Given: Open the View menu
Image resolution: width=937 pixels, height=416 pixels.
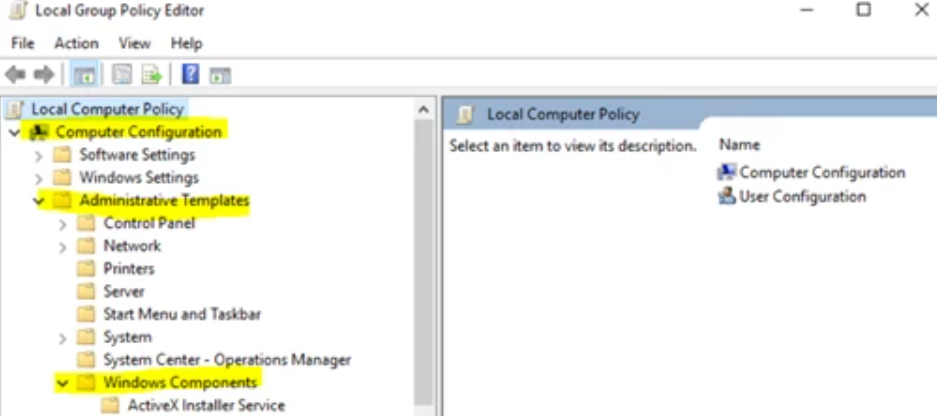Looking at the screenshot, I should (x=134, y=43).
